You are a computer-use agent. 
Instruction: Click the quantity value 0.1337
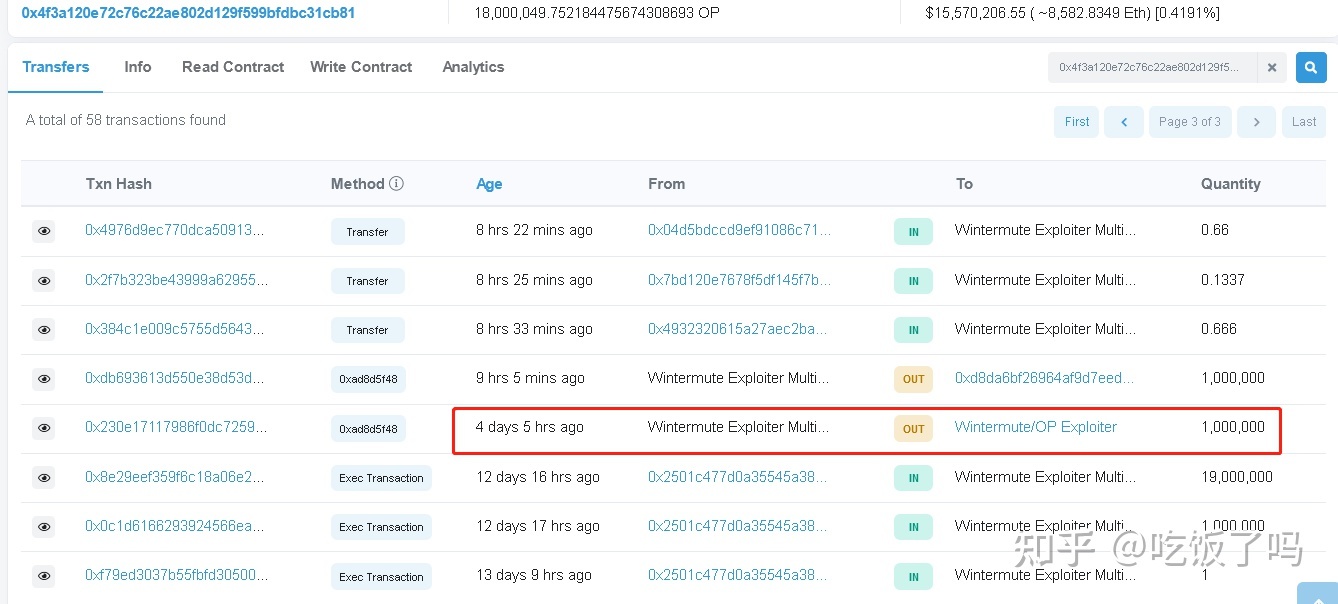1223,280
